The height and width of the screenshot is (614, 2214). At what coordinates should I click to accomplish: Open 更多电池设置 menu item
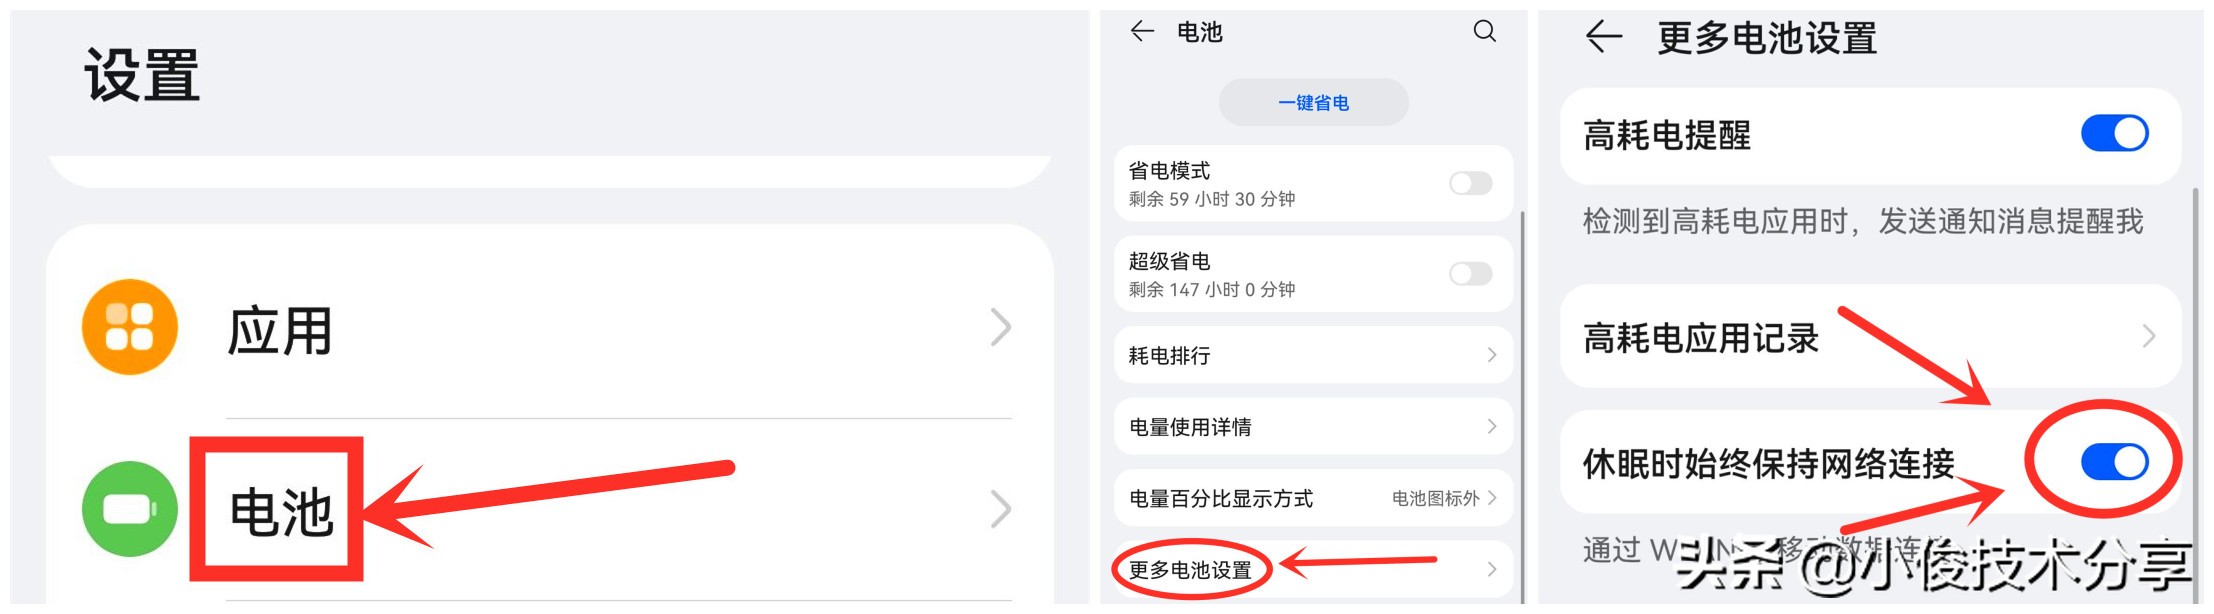click(x=1314, y=570)
